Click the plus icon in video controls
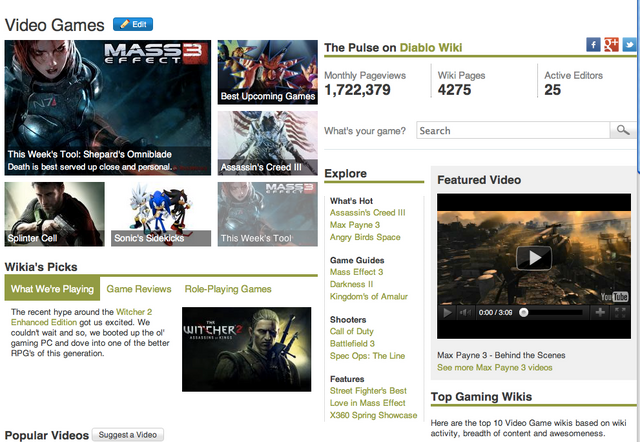 [600, 313]
